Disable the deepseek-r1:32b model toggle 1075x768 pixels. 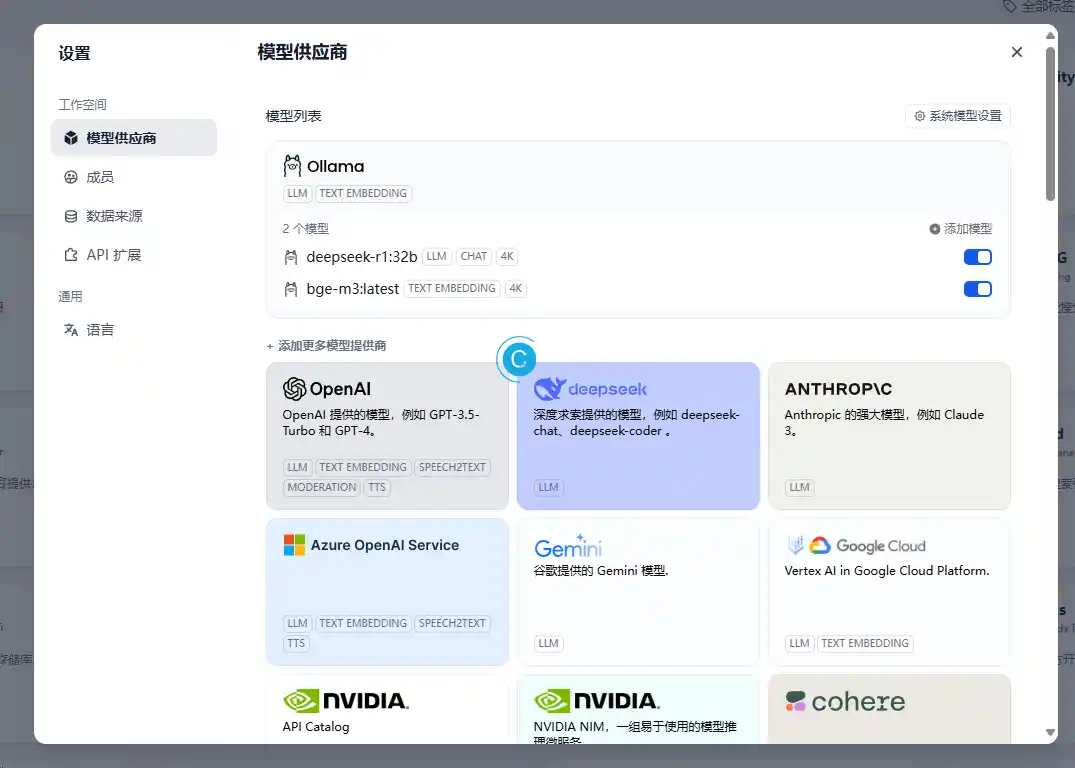point(978,257)
